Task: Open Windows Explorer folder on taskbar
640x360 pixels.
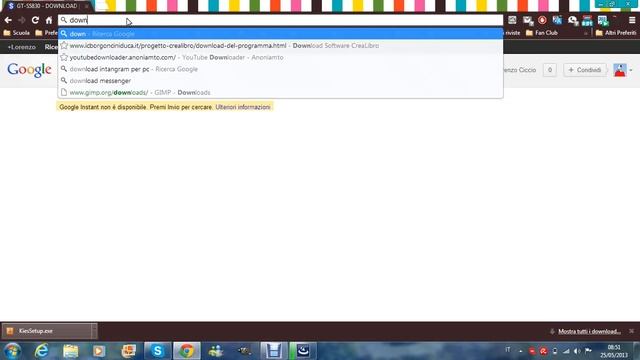Action: point(71,351)
